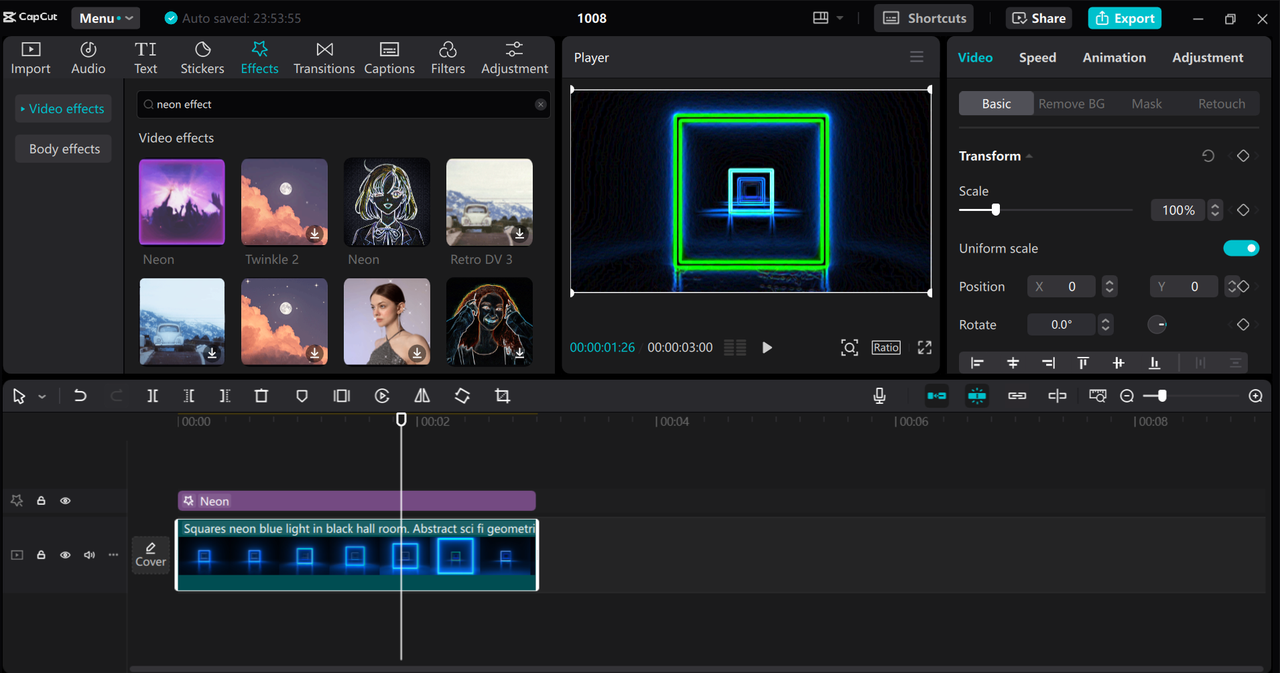1280x673 pixels.
Task: Switch to the Animation tab
Action: pos(1114,57)
